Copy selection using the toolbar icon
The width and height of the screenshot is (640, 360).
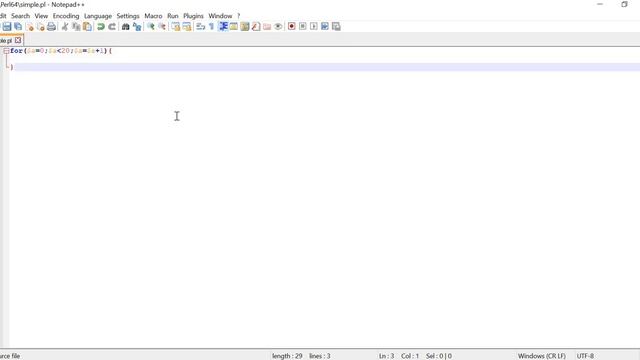coord(76,27)
